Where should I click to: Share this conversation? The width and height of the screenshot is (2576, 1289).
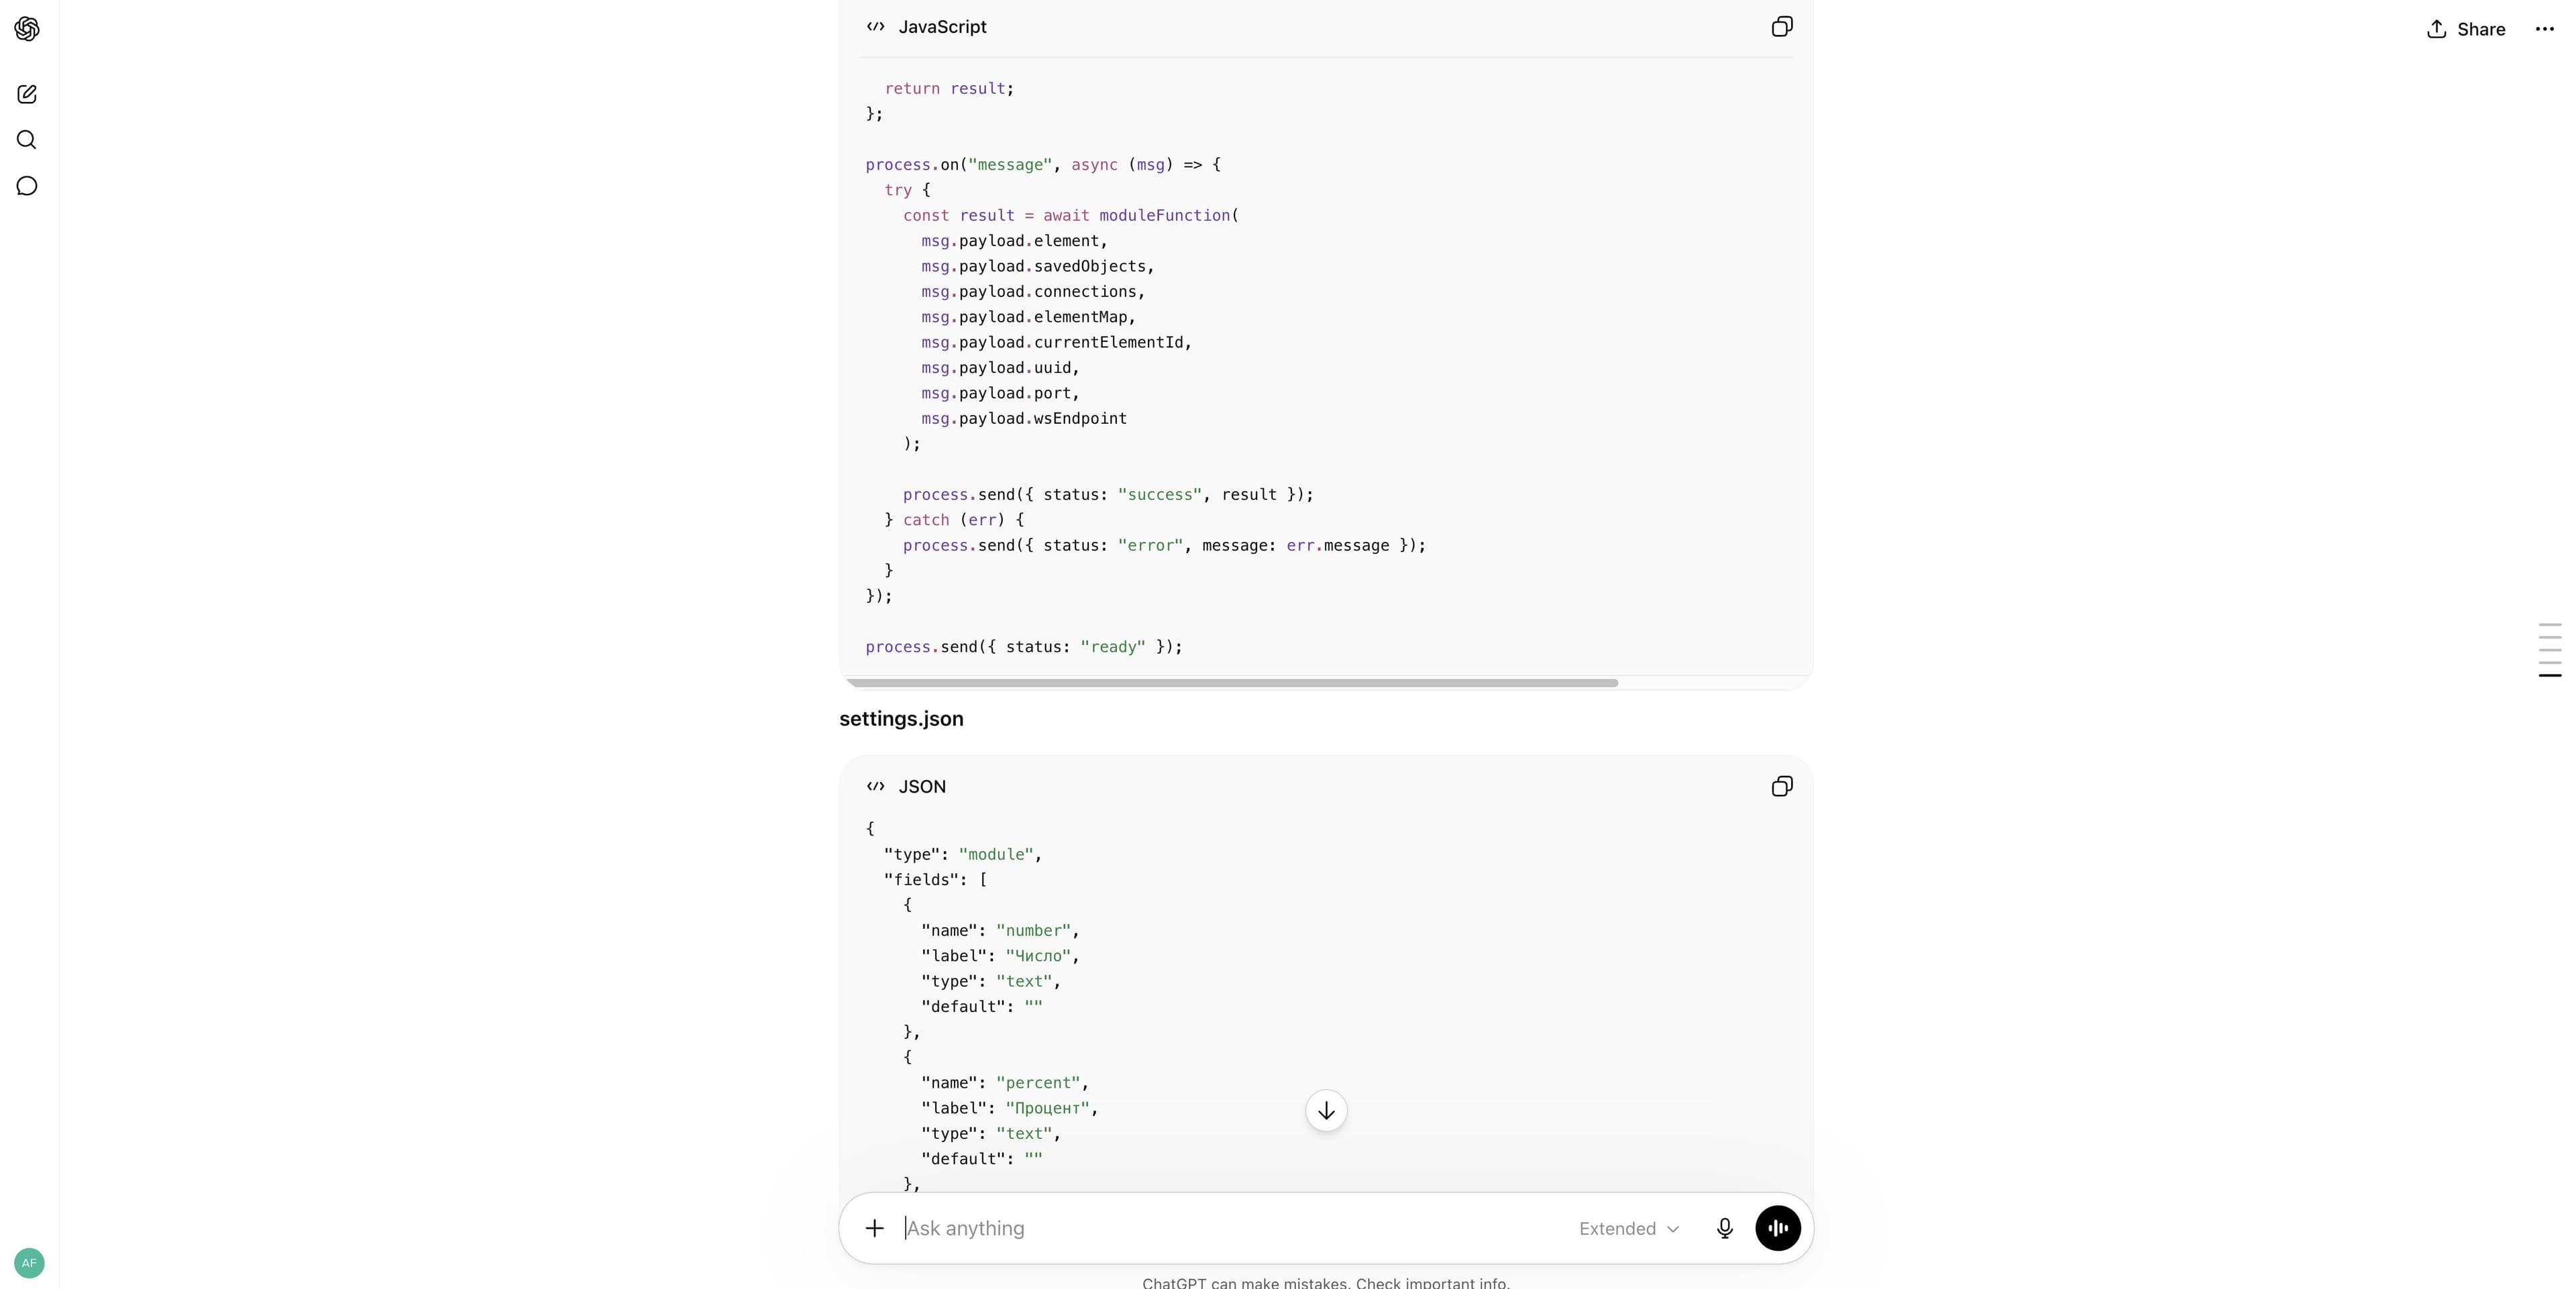(2465, 29)
